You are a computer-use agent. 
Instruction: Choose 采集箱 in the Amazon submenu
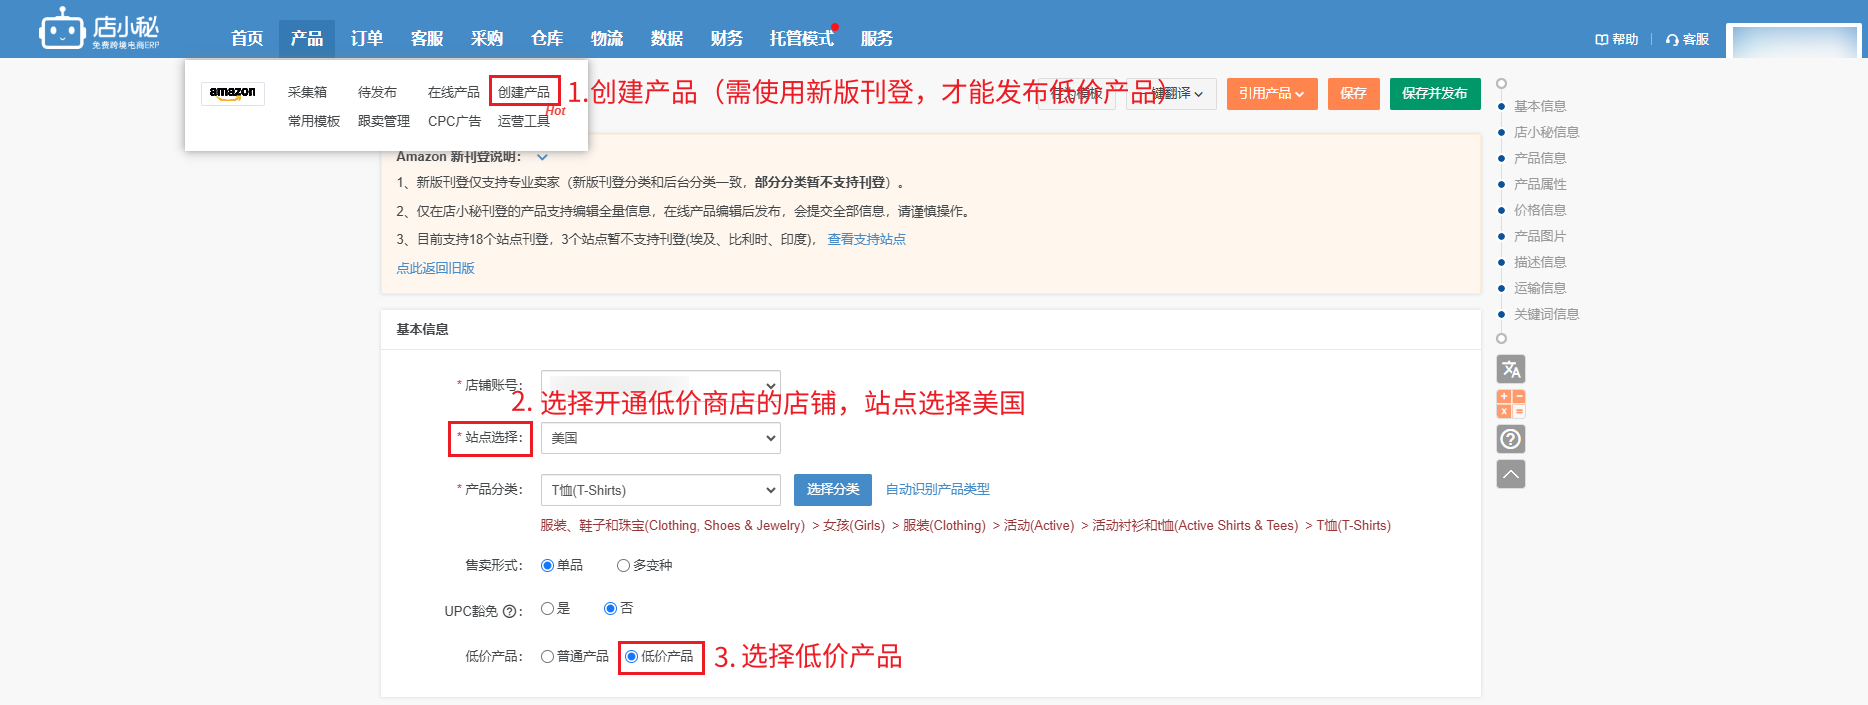point(307,92)
